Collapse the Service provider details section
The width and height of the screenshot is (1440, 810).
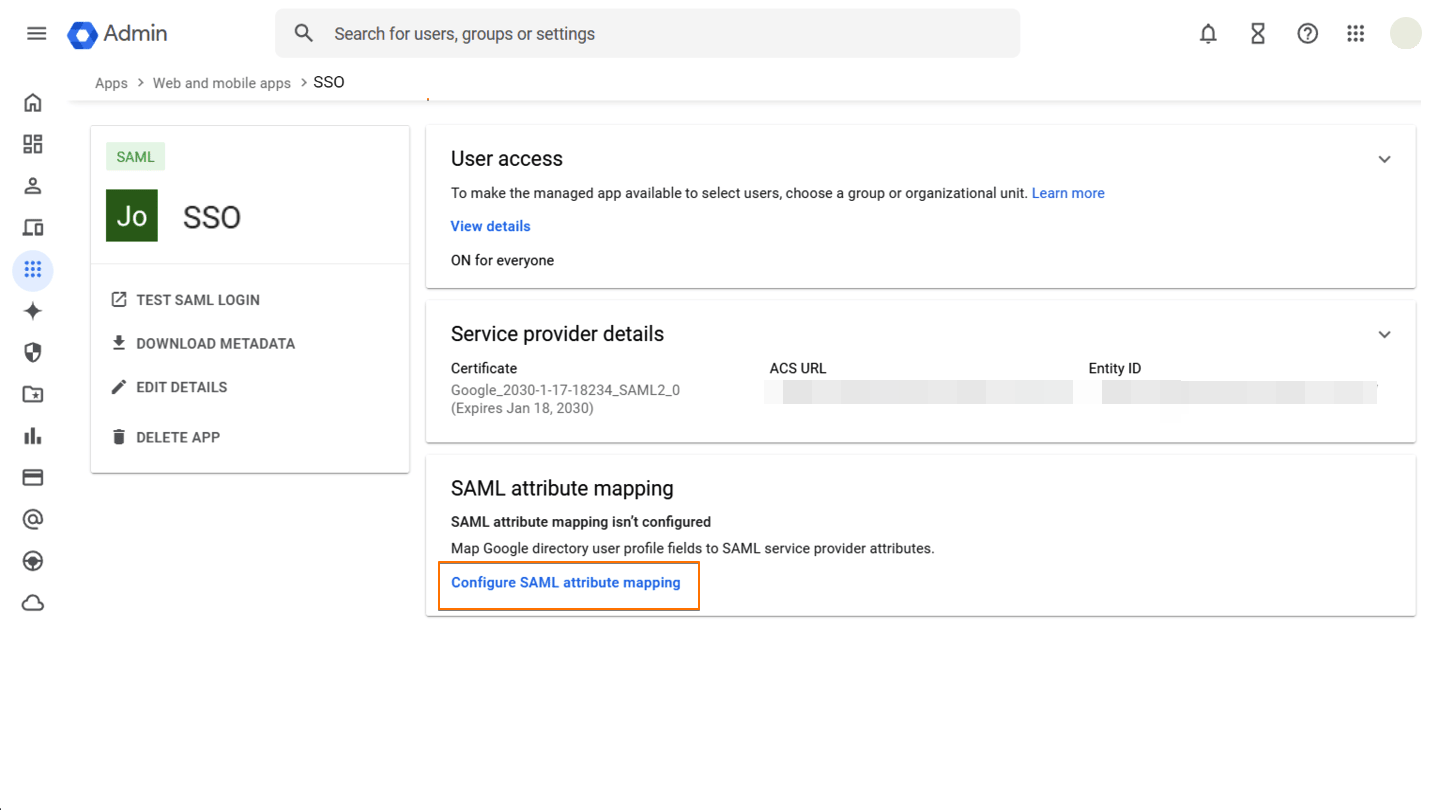tap(1385, 334)
